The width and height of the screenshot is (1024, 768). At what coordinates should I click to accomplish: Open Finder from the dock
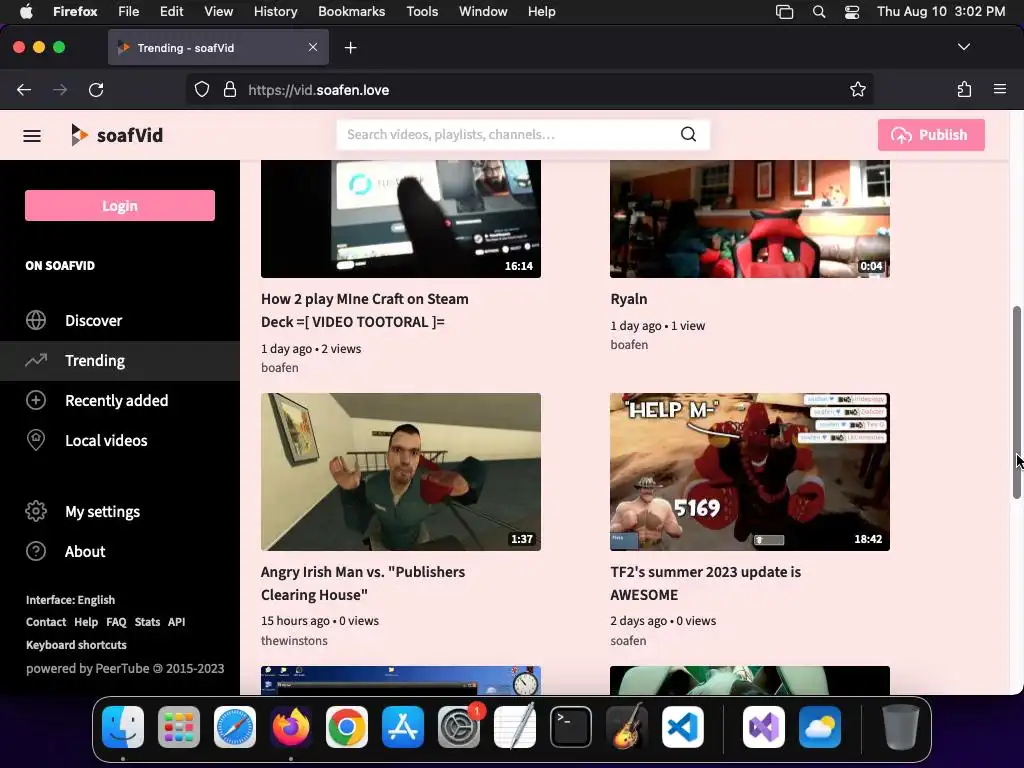coord(123,727)
